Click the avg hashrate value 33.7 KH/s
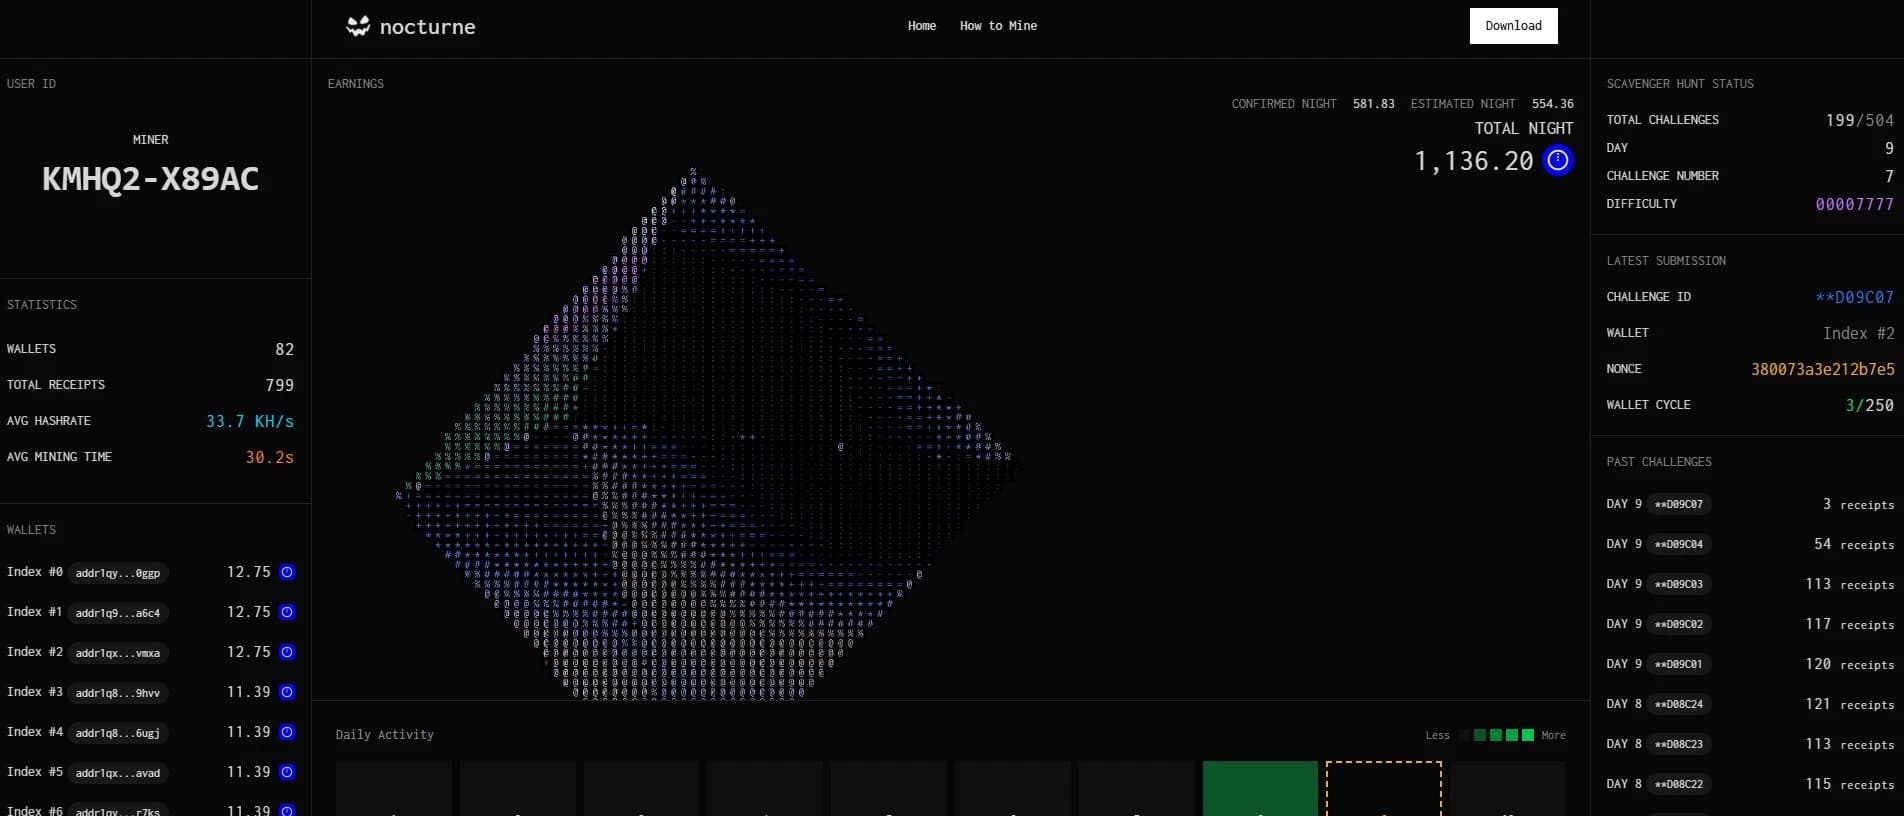This screenshot has width=1904, height=816. [x=250, y=421]
